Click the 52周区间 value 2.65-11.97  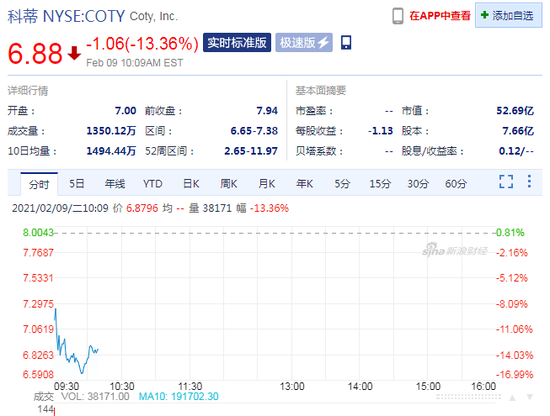click(x=251, y=151)
